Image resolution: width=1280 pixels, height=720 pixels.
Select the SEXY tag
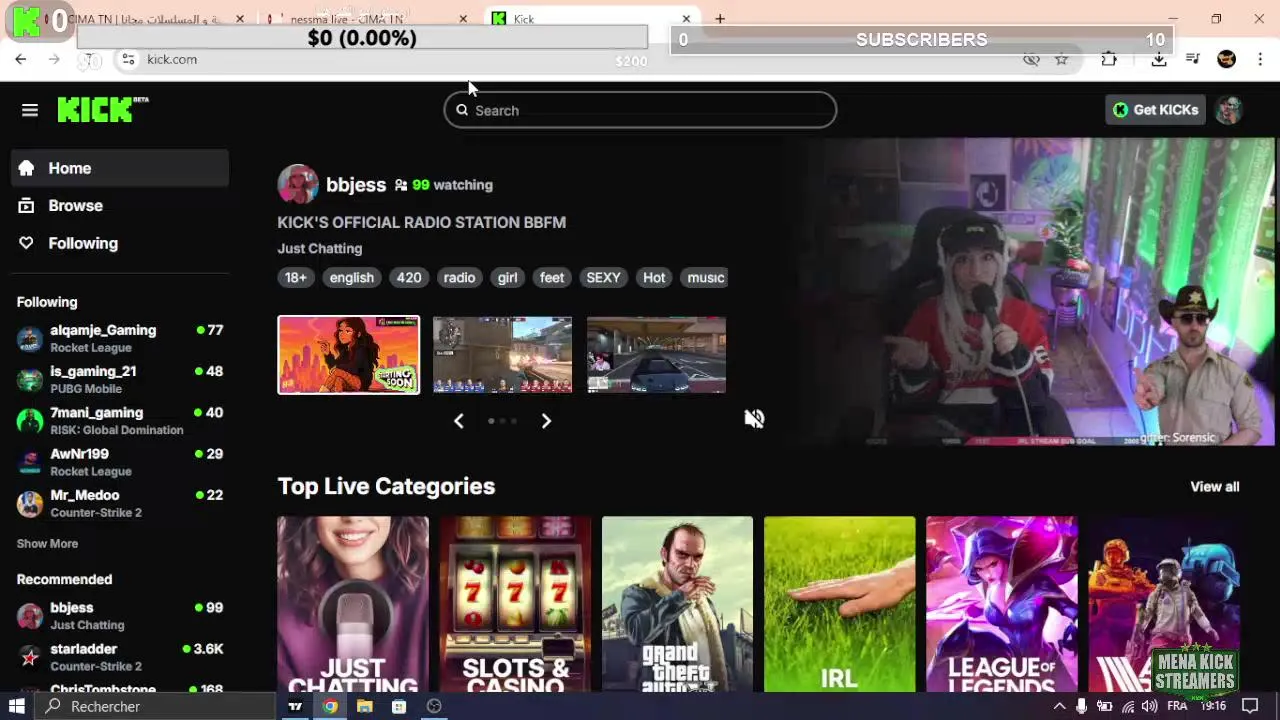click(603, 277)
